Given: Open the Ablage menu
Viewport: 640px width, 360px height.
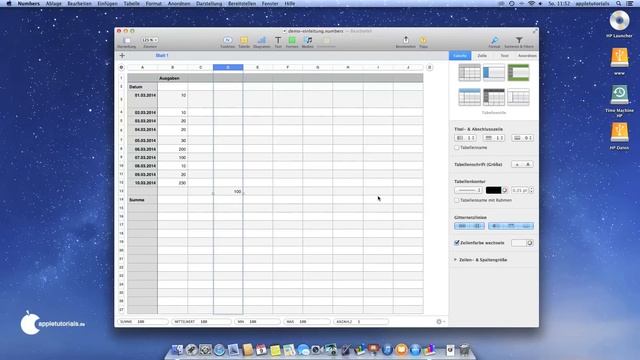Looking at the screenshot, I should (53, 3).
